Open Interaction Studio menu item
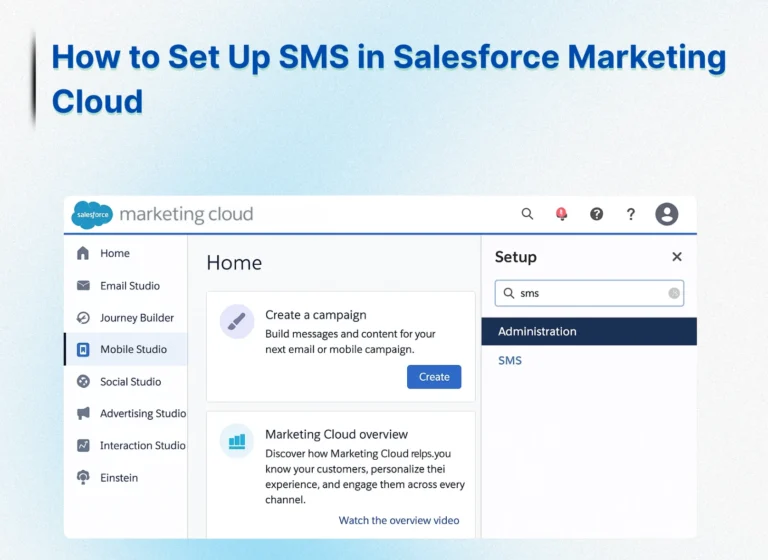 [x=125, y=445]
